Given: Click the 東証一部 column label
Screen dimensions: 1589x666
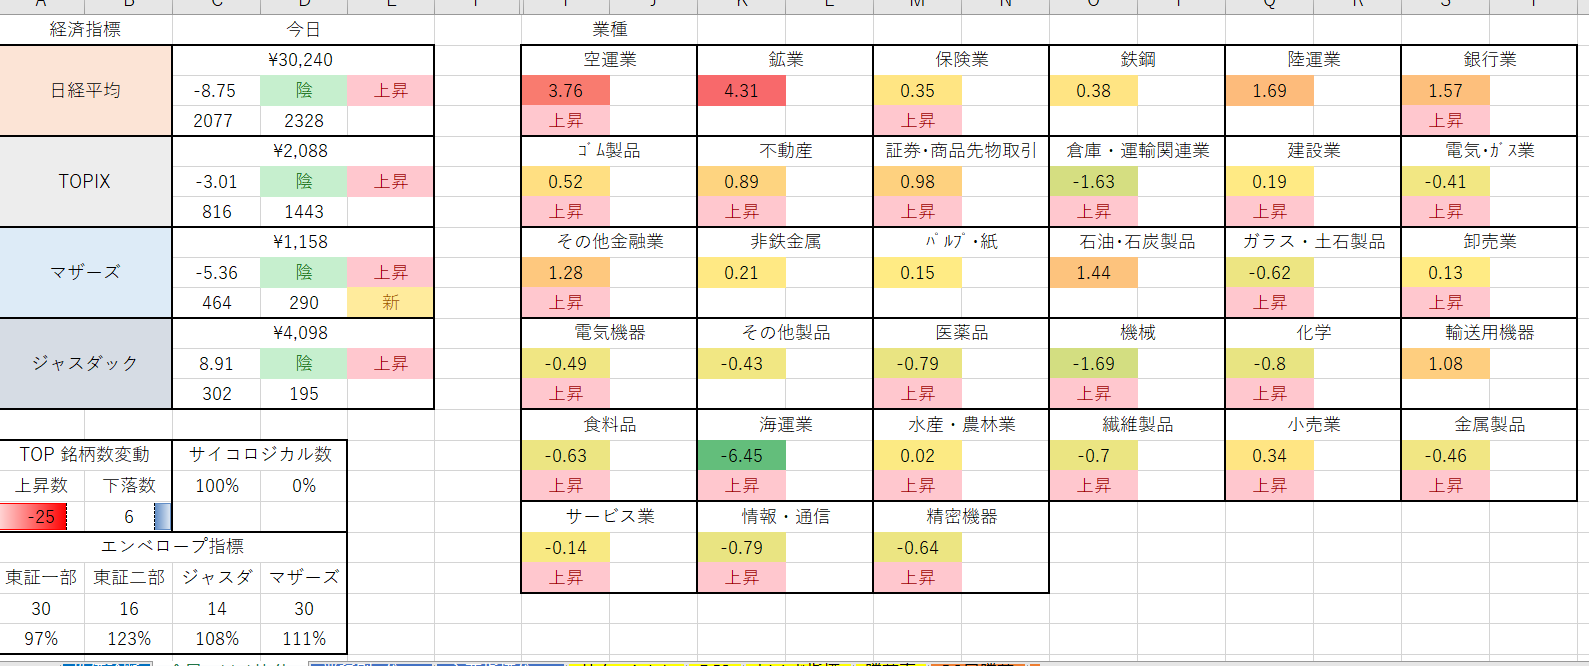Looking at the screenshot, I should click(x=42, y=578).
